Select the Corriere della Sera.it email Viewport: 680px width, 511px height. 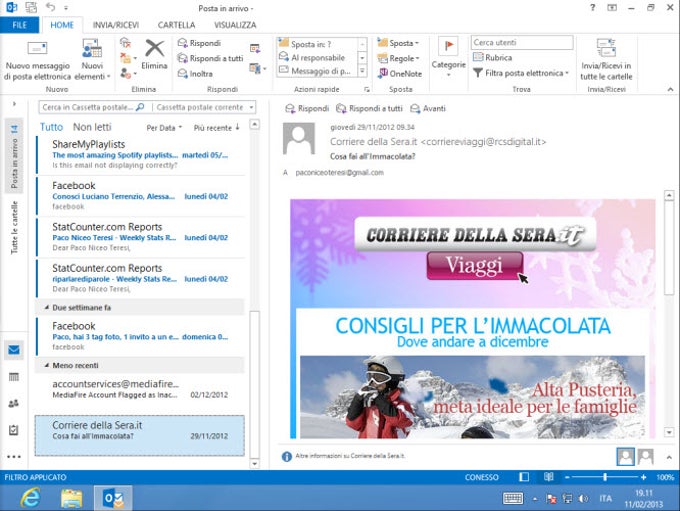140,435
